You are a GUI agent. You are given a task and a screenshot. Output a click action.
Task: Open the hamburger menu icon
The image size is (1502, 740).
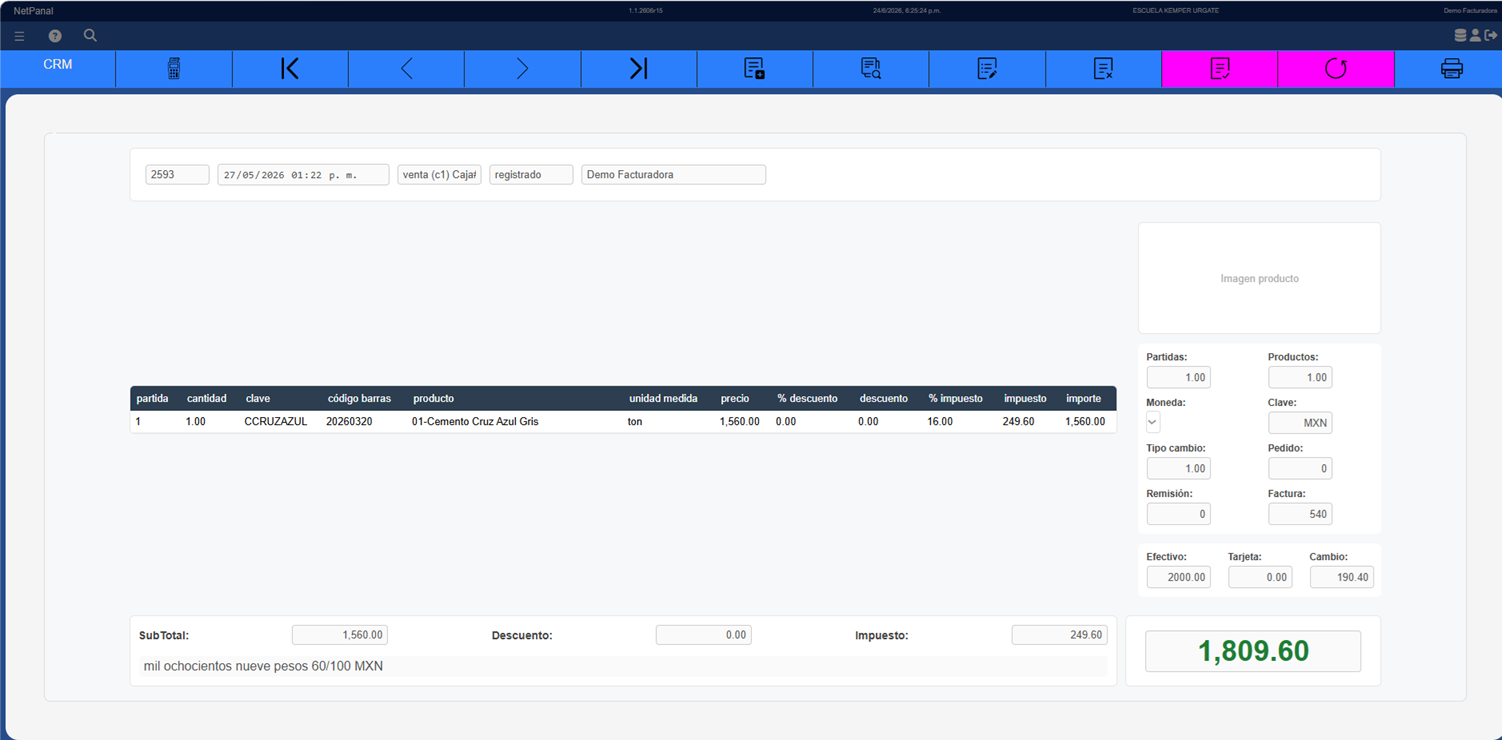[x=19, y=36]
